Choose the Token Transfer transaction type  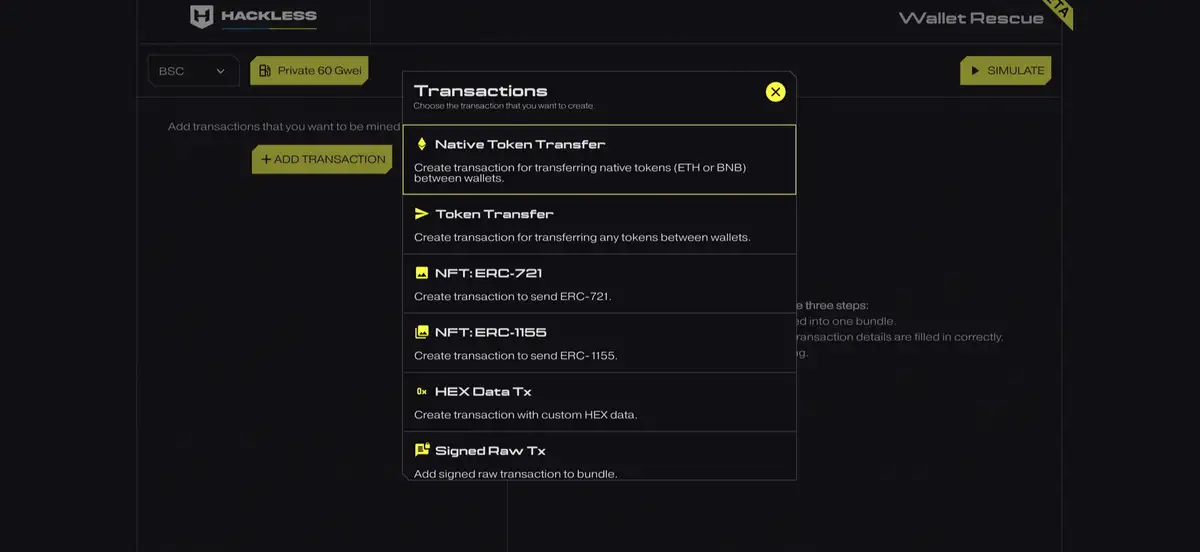(x=599, y=225)
